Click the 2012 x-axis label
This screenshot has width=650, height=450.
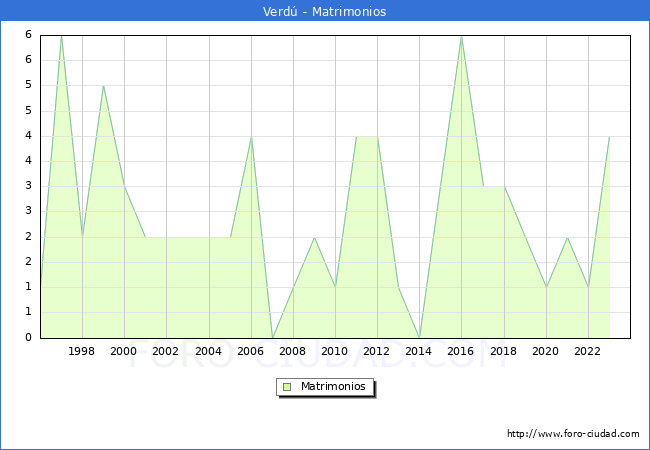click(x=377, y=351)
